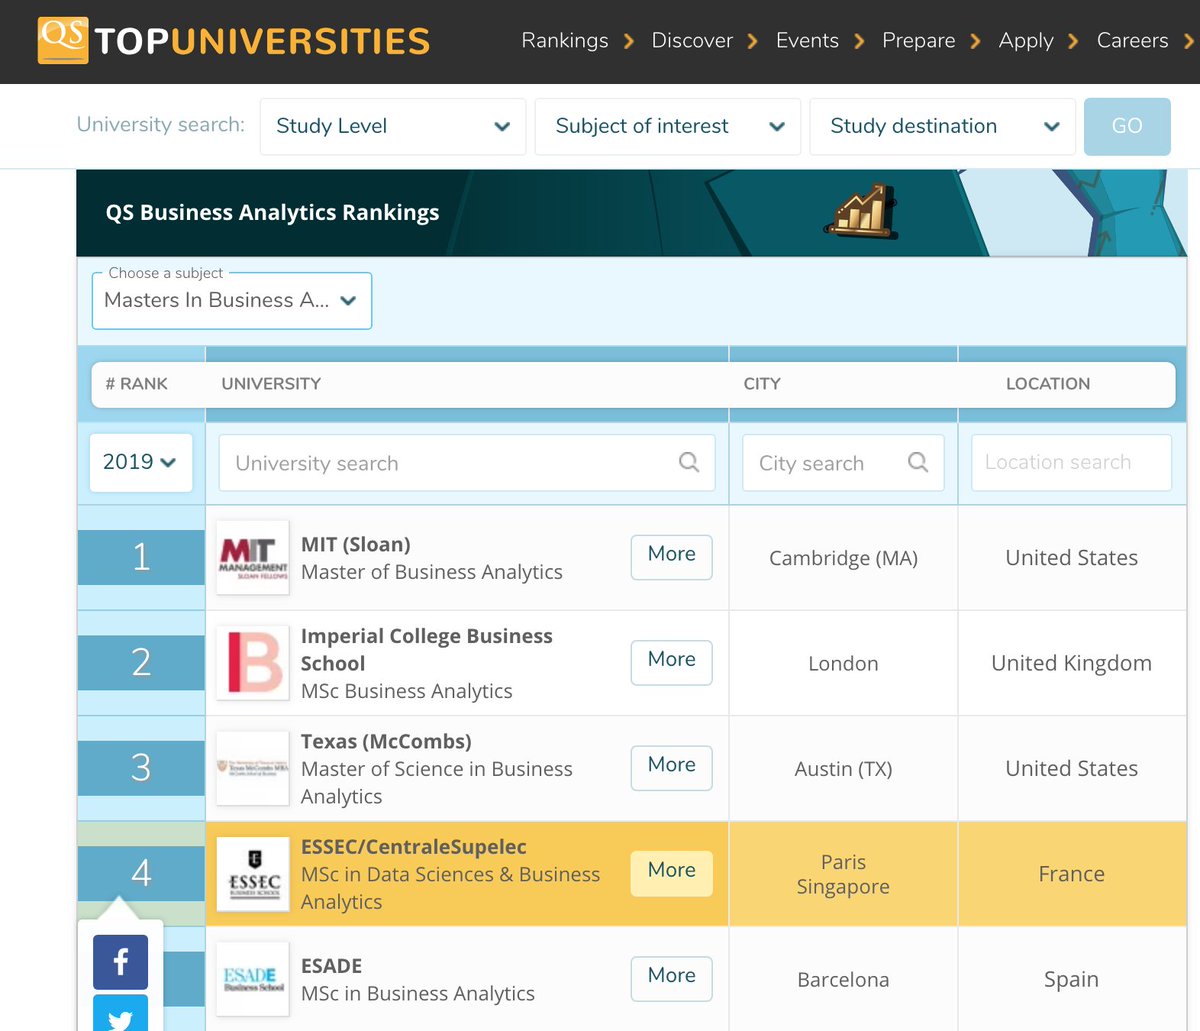1200x1031 pixels.
Task: Click the Barcelona city cell
Action: click(x=843, y=980)
